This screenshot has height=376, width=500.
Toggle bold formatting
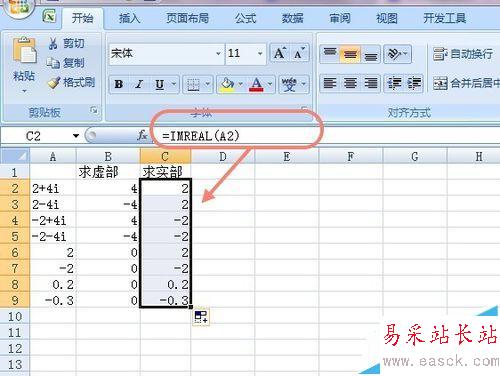point(119,84)
